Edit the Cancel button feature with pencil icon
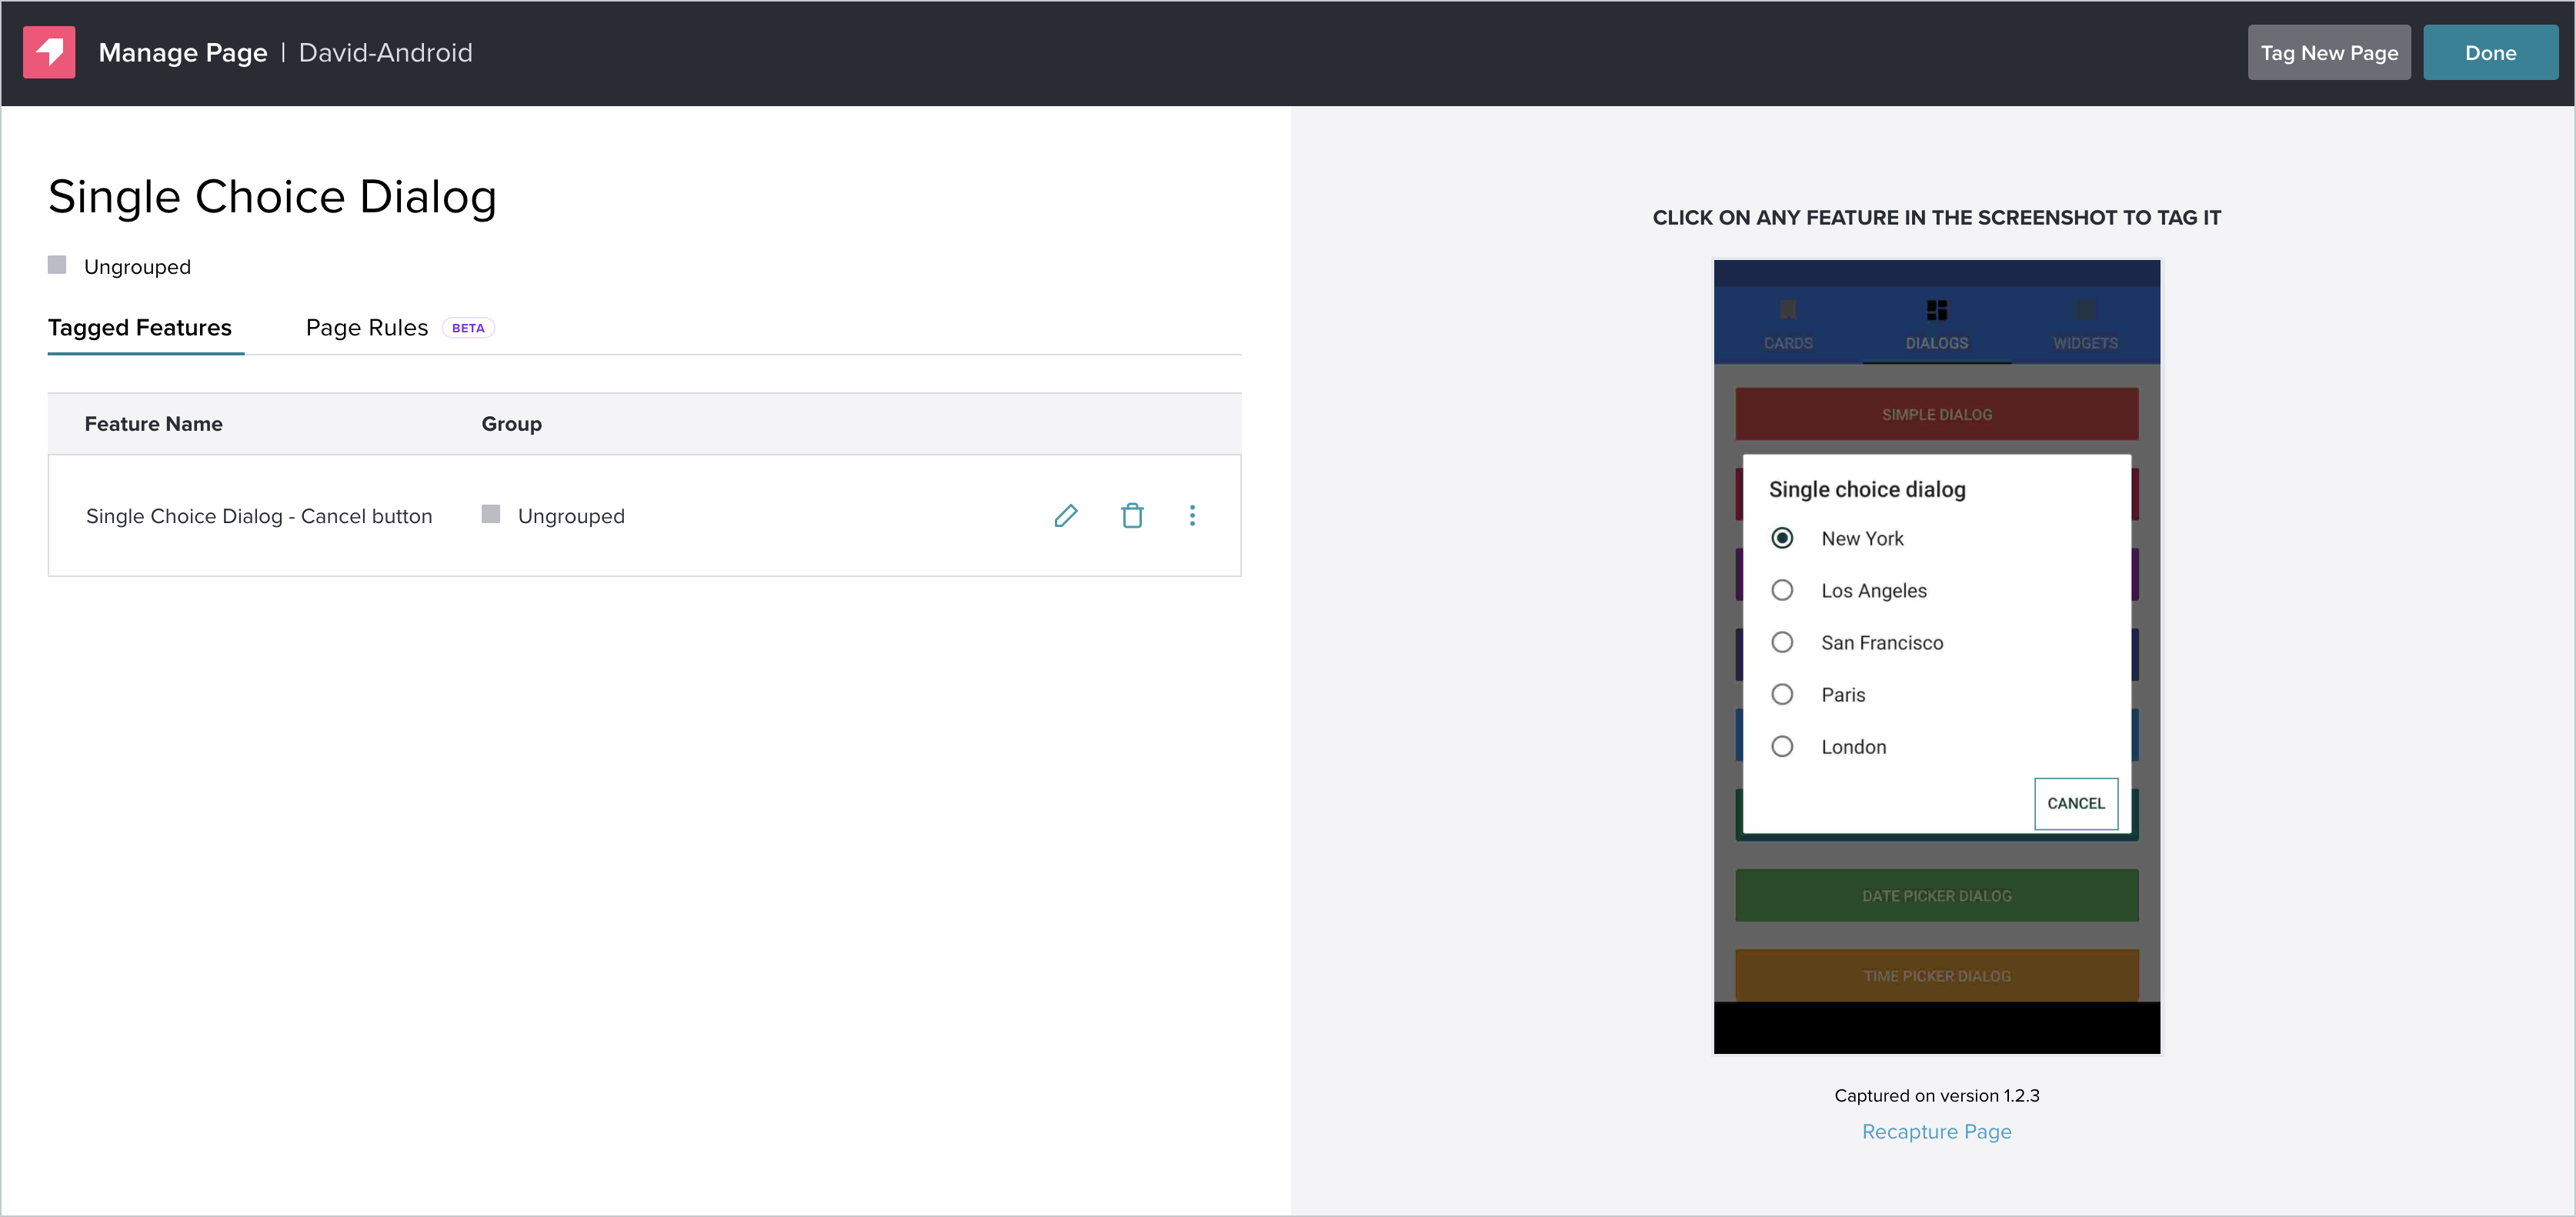Viewport: 2576px width, 1217px height. coord(1066,516)
